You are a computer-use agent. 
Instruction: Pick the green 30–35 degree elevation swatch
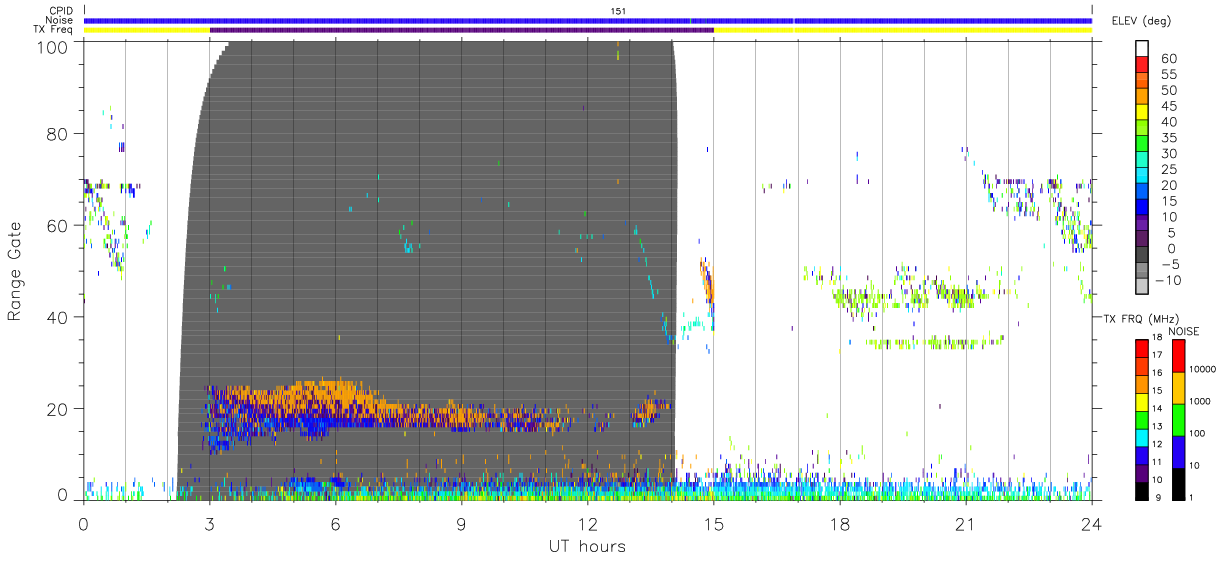pos(1142,145)
